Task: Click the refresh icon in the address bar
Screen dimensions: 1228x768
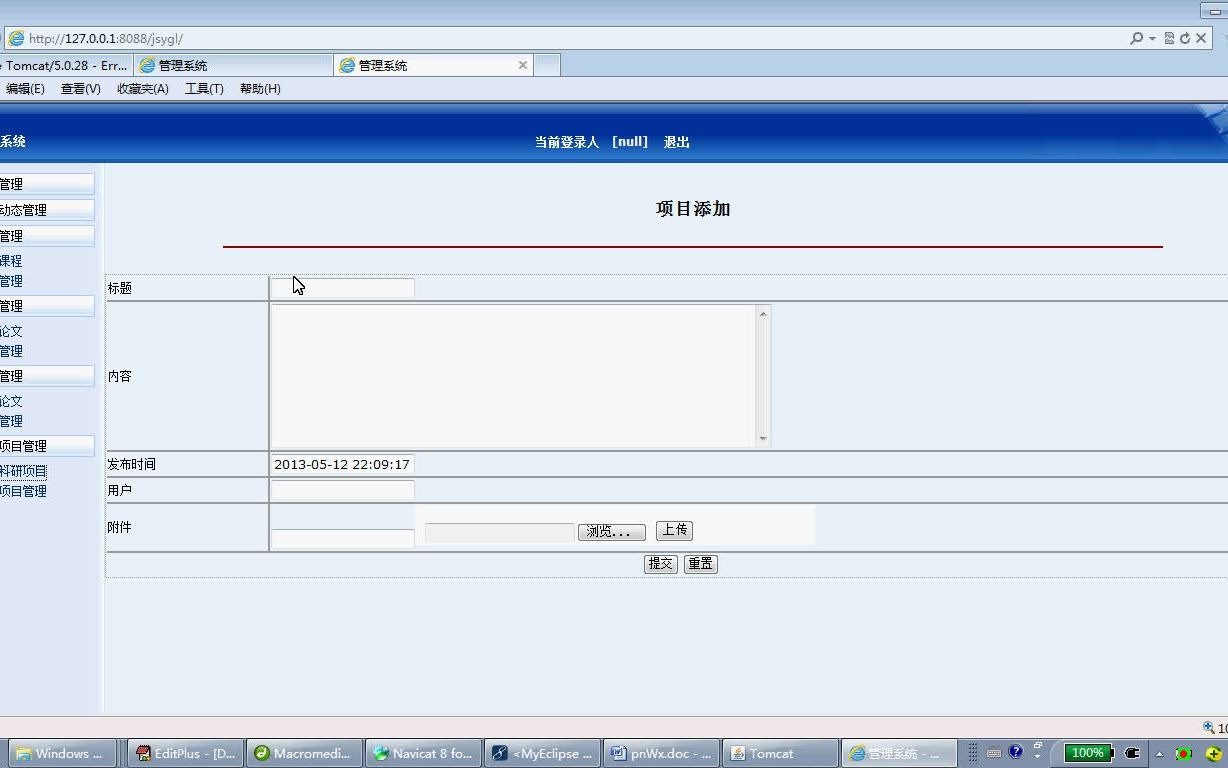Action: (x=1185, y=38)
